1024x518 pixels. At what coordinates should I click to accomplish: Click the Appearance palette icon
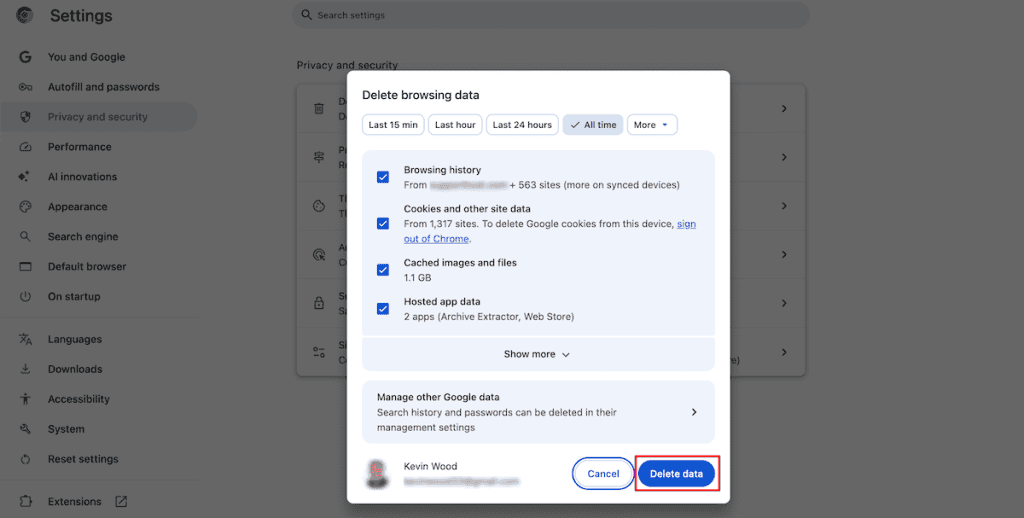point(25,206)
